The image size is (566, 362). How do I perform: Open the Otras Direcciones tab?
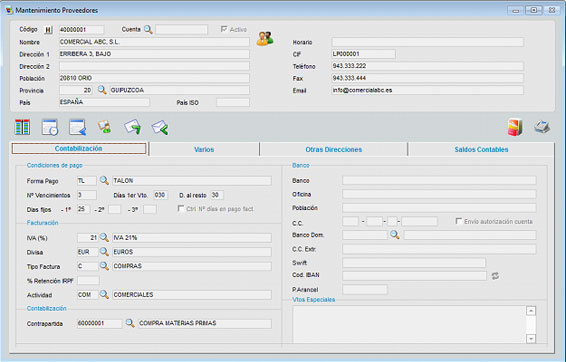(x=334, y=149)
